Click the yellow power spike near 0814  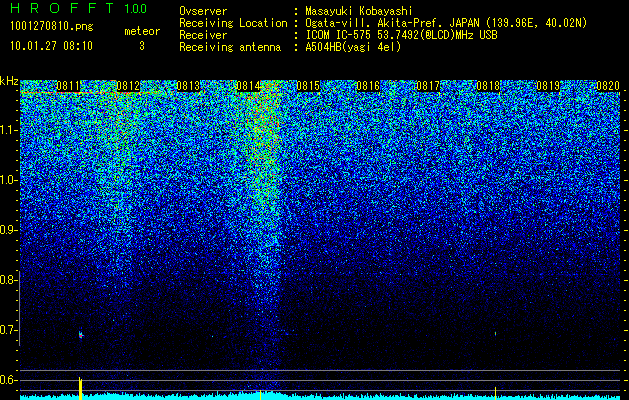click(x=260, y=395)
